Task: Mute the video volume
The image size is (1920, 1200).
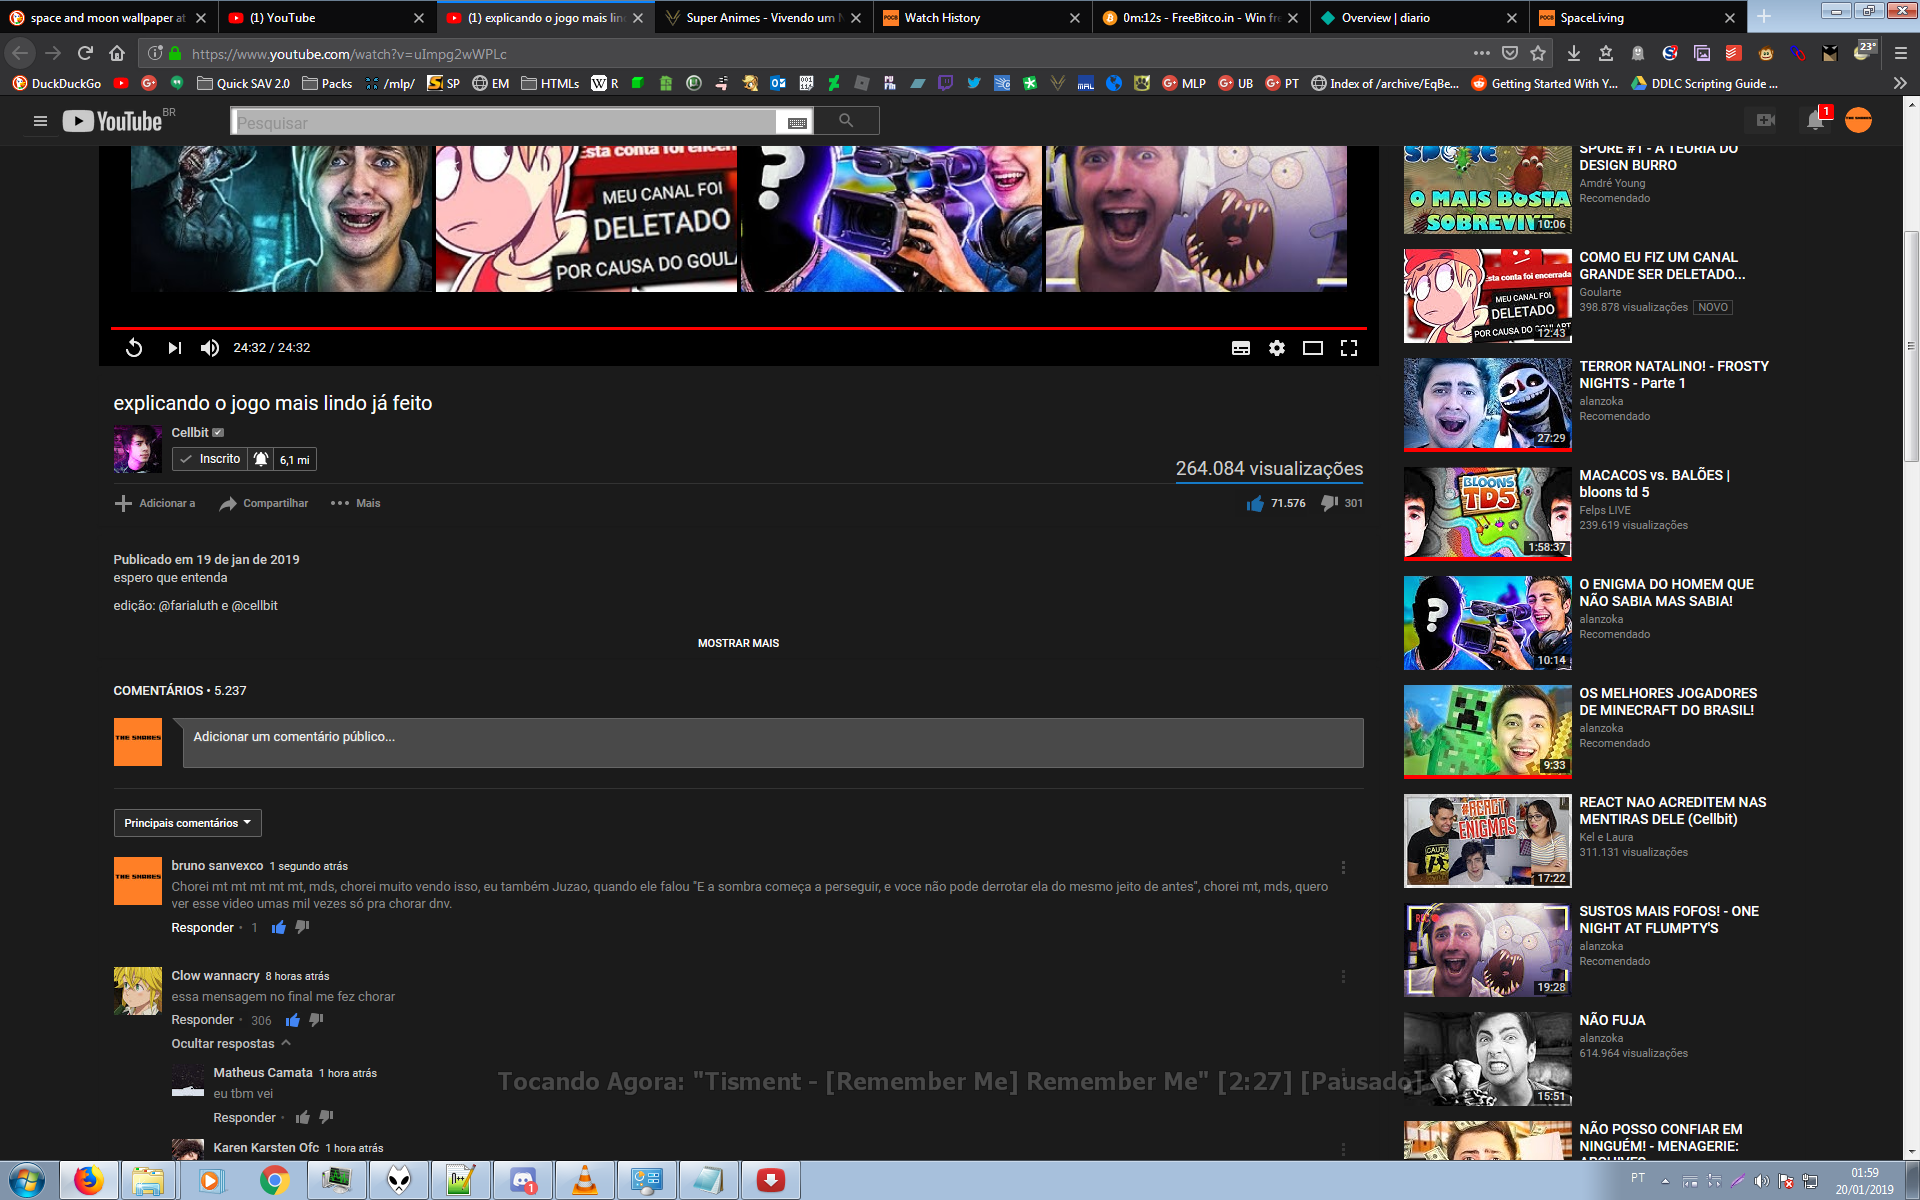Action: tap(210, 348)
